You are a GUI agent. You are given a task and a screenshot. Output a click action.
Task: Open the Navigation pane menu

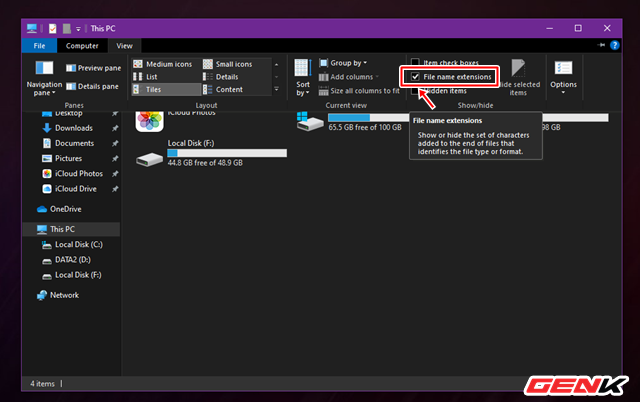44,78
